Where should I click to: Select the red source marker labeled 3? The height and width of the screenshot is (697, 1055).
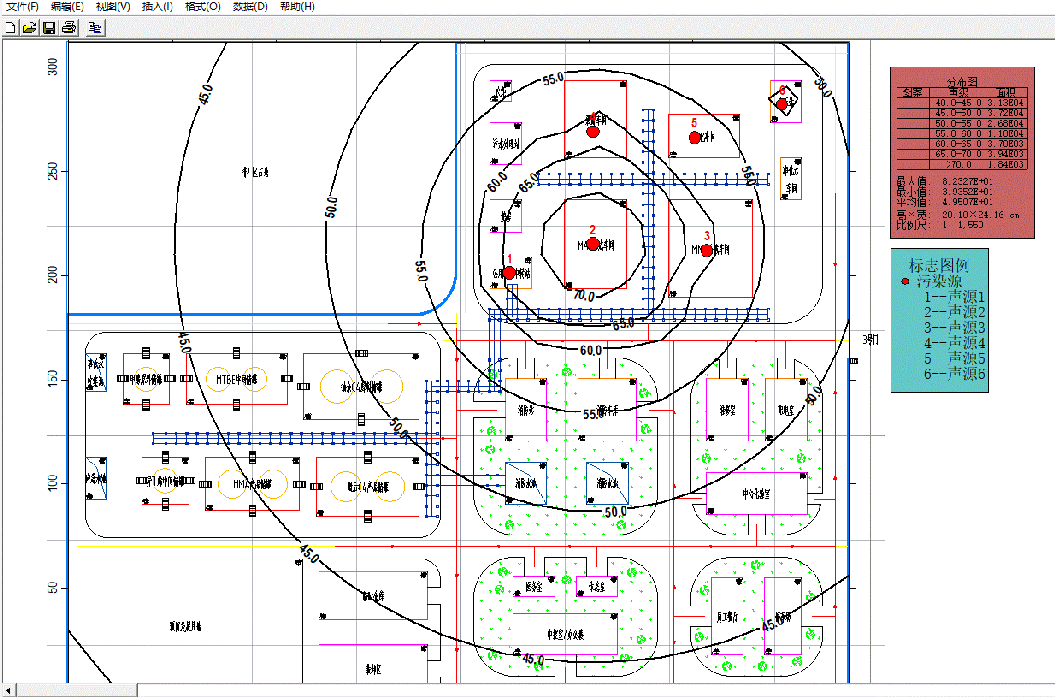pyautogui.click(x=706, y=250)
